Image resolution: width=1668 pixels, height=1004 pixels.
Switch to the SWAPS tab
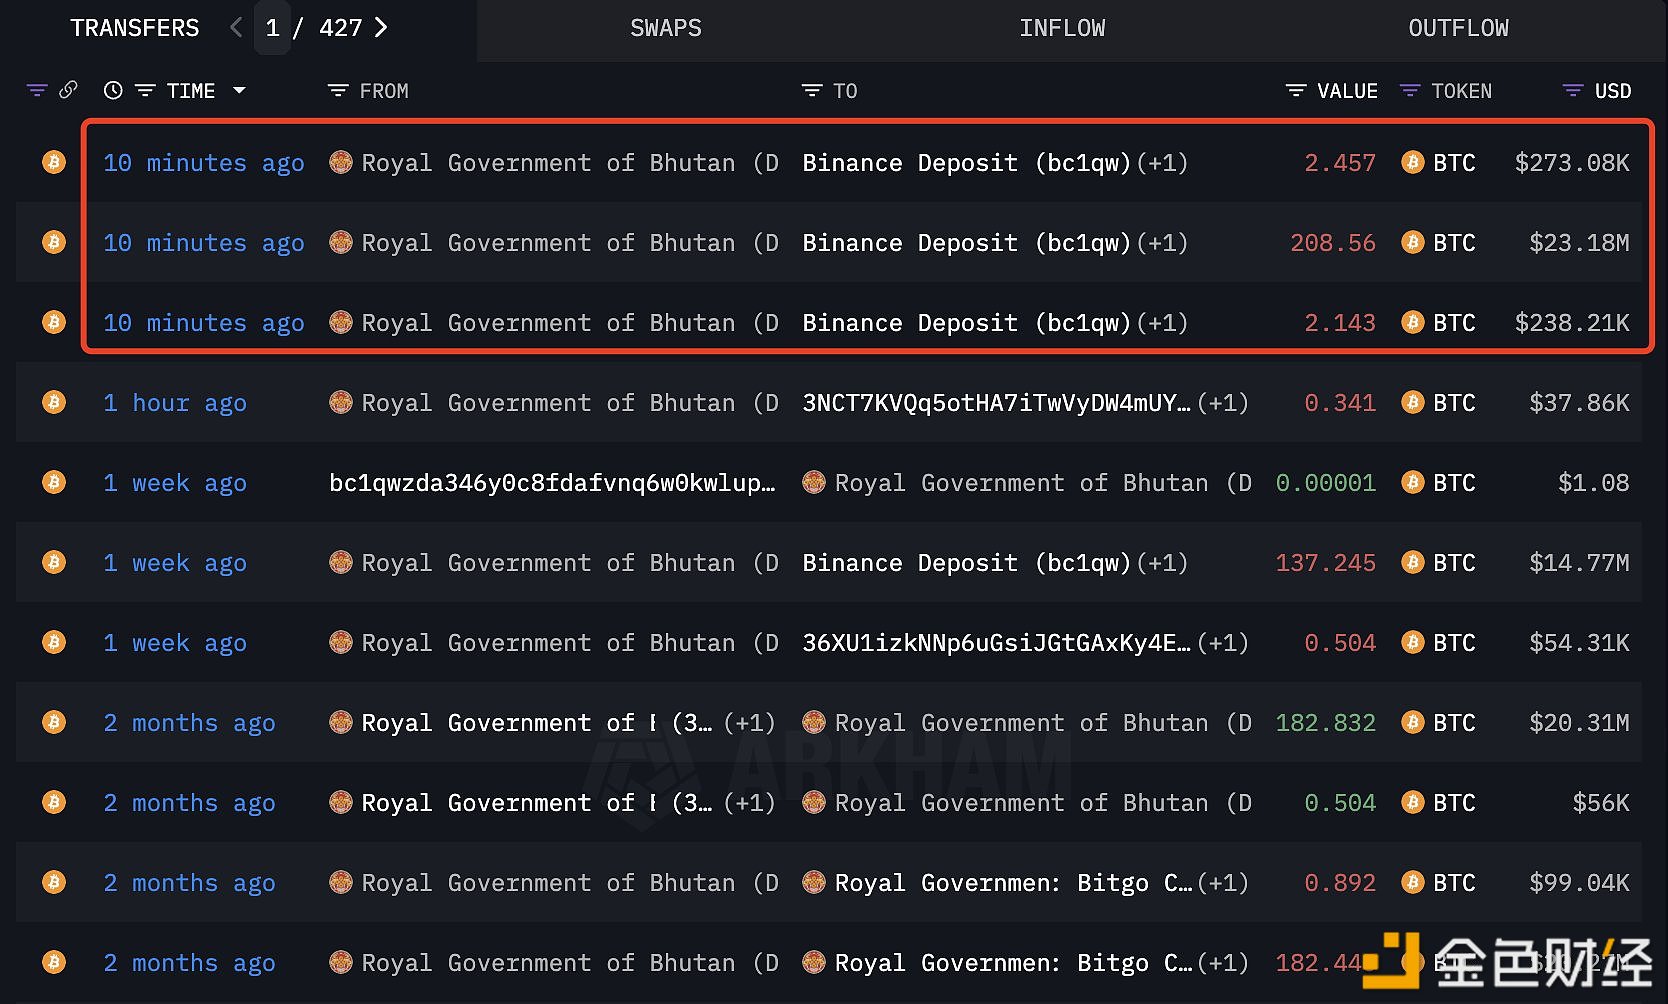pyautogui.click(x=665, y=29)
